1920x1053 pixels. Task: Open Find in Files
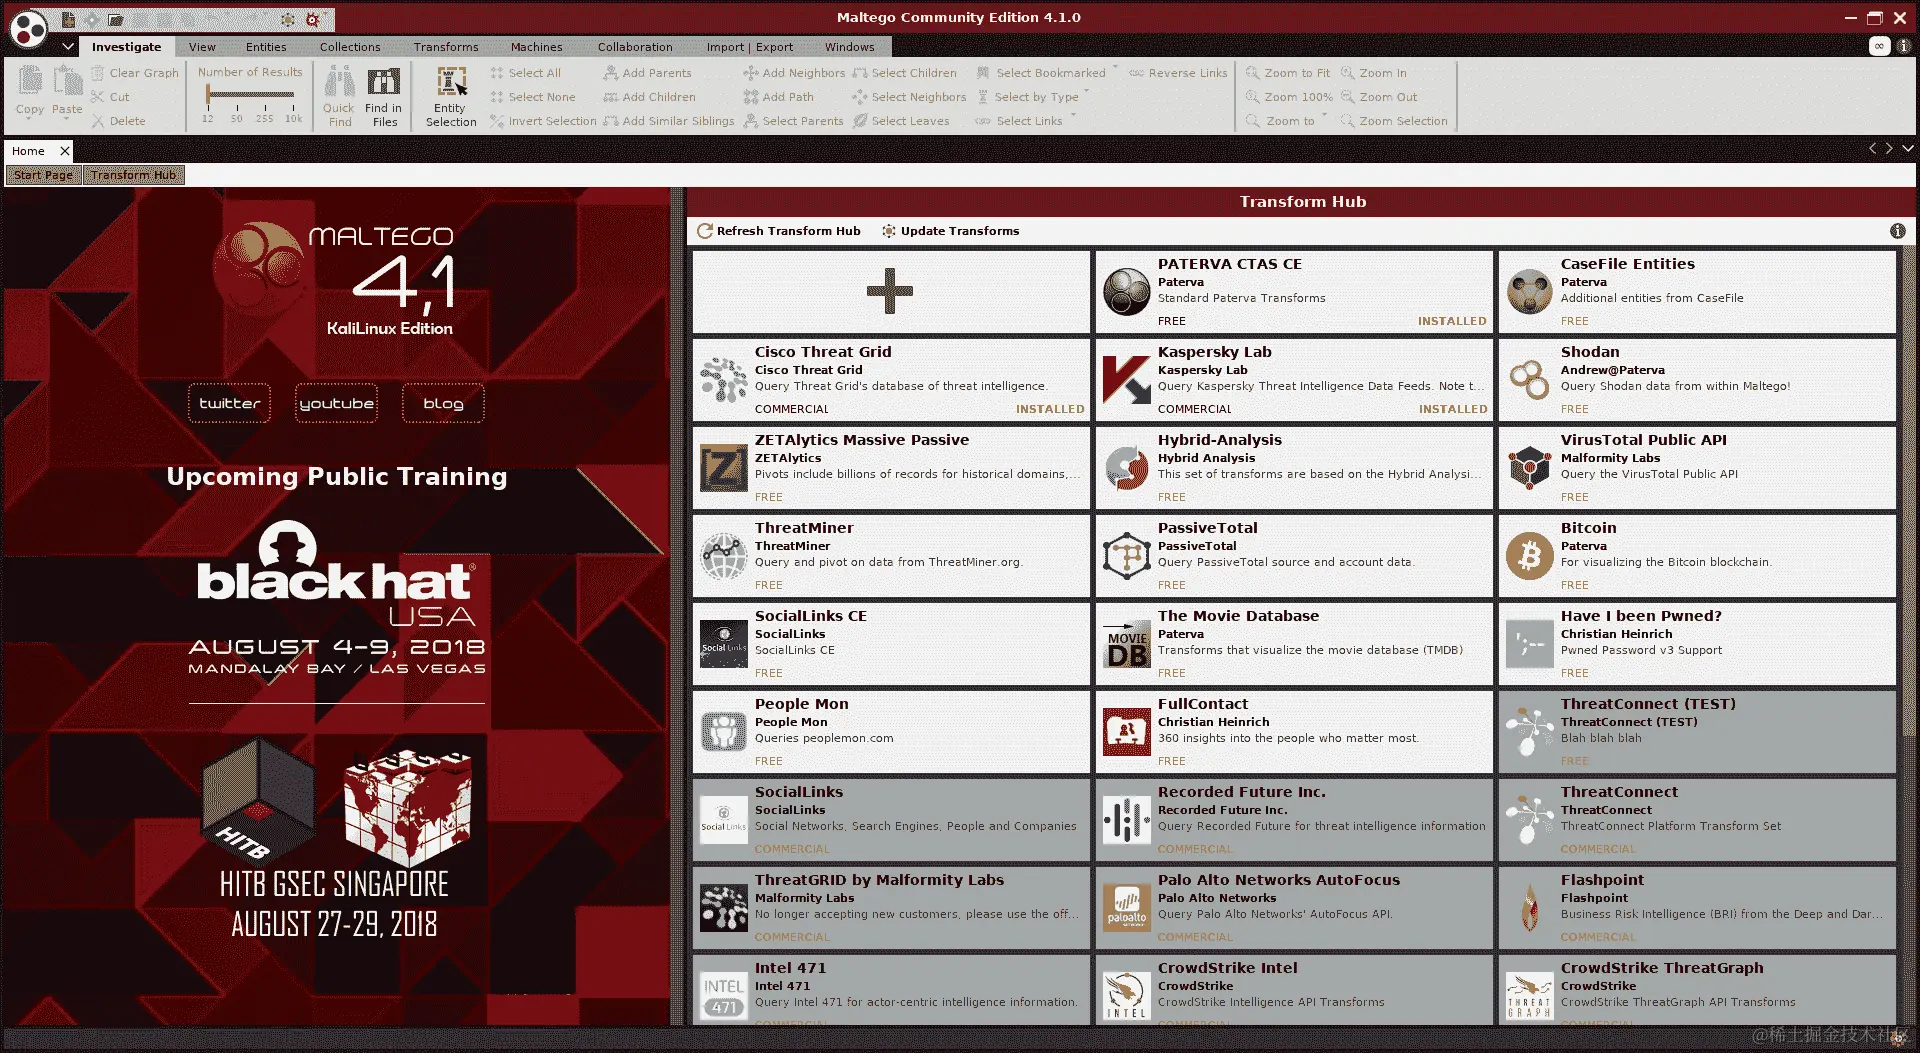(x=384, y=97)
